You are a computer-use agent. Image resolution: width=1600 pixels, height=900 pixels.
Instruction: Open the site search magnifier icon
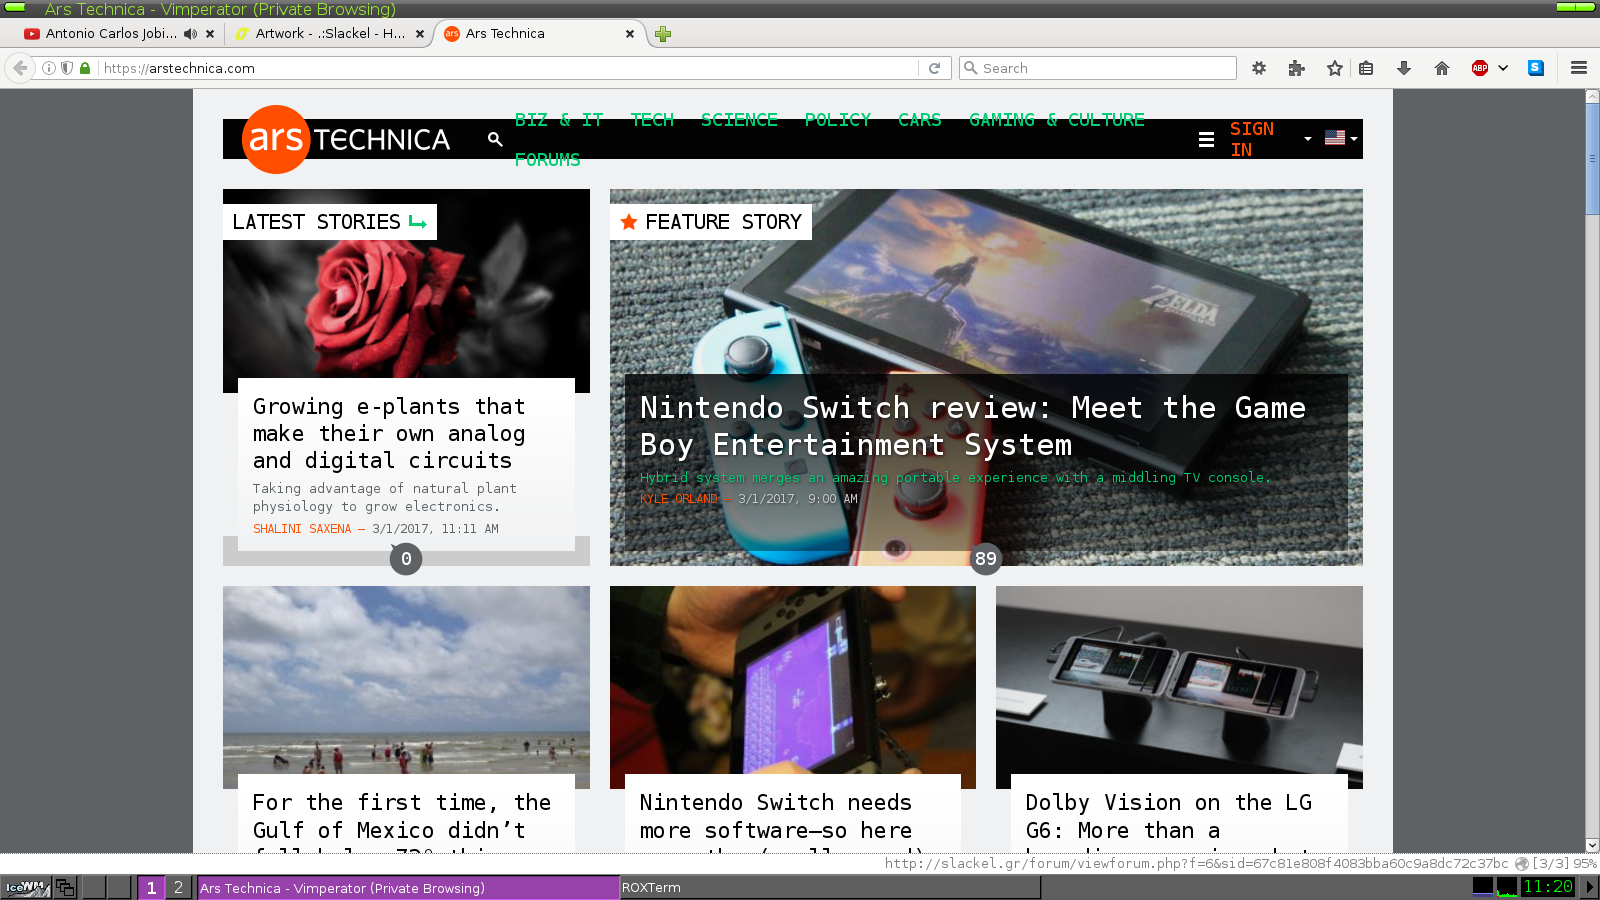pos(495,139)
